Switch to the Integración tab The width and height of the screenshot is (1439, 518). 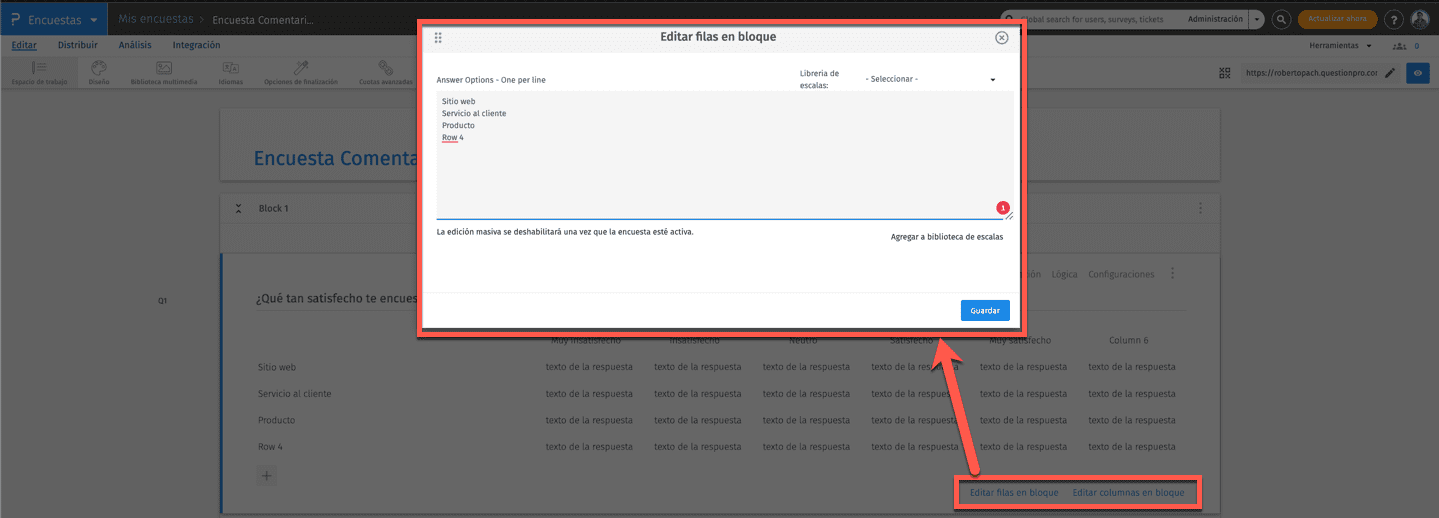pyautogui.click(x=196, y=45)
